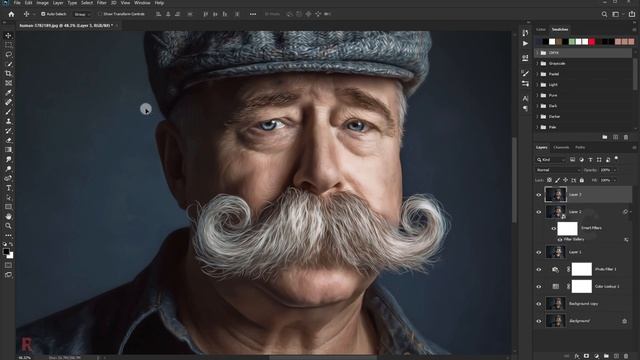The width and height of the screenshot is (640, 360).
Task: Toggle the Auto-Select checkbox
Action: [x=43, y=14]
